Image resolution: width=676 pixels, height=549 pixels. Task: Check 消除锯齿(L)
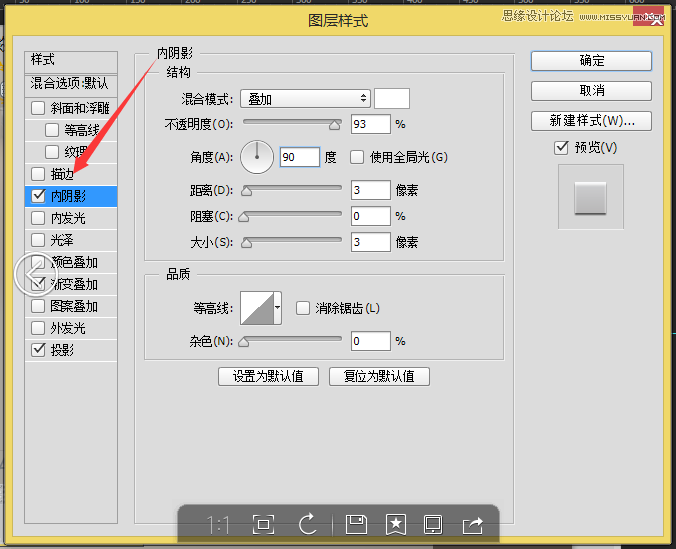click(x=303, y=308)
